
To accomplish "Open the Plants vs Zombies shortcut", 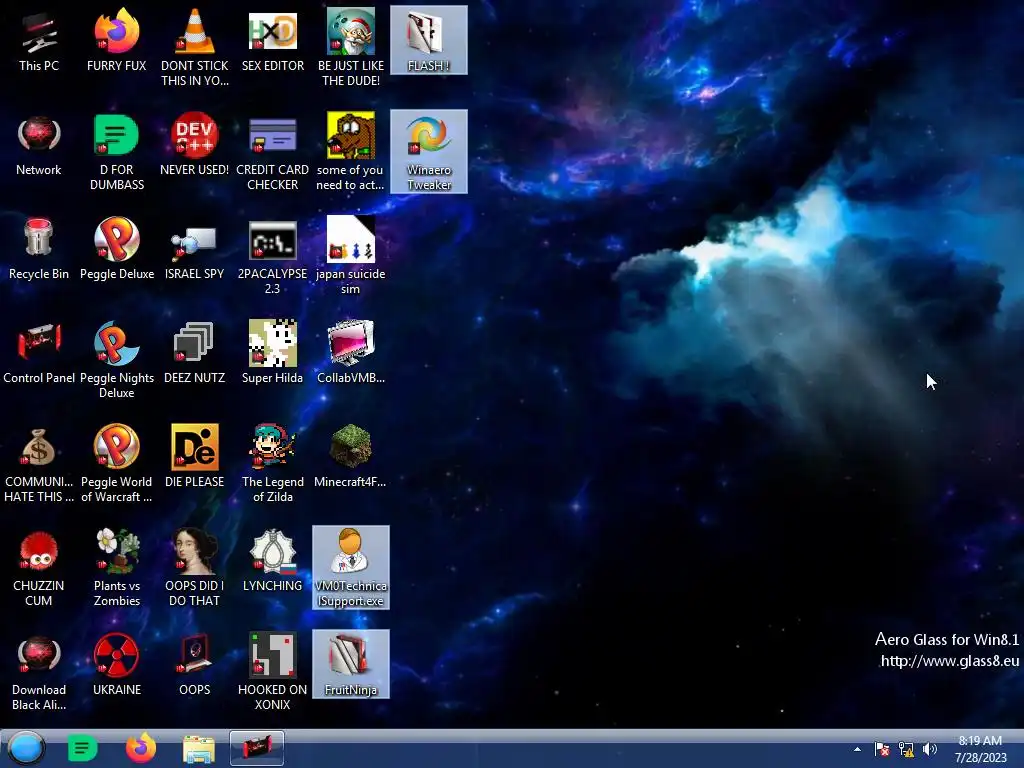I will pyautogui.click(x=116, y=567).
